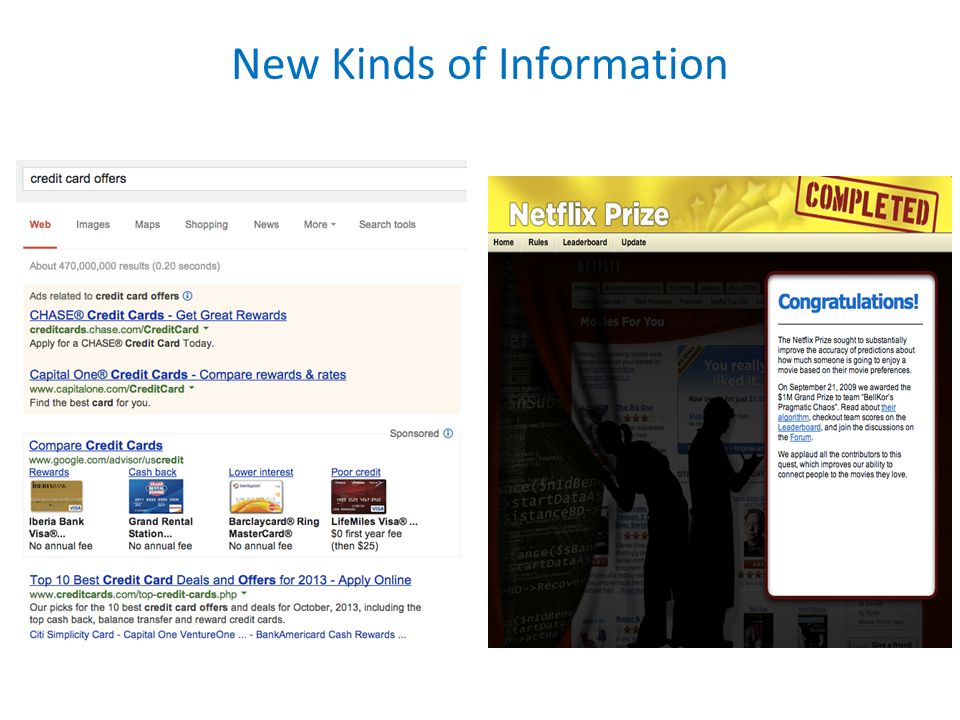Select the Barclaycard Ring MasterCard image
Viewport: 960px width, 720px height.
pyautogui.click(x=256, y=497)
